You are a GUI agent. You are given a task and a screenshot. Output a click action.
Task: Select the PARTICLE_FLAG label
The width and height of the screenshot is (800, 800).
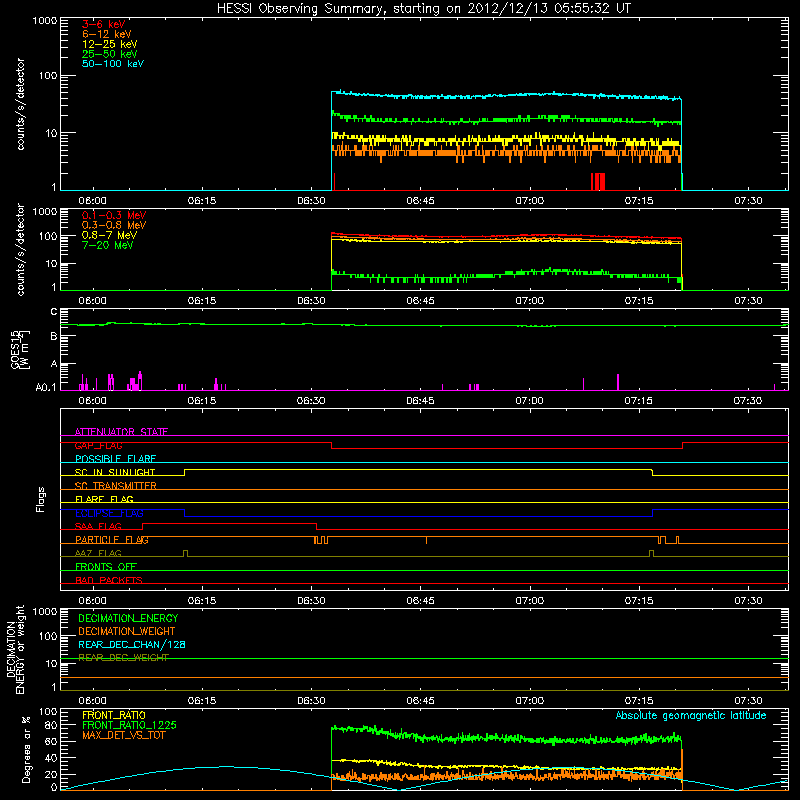tap(112, 539)
